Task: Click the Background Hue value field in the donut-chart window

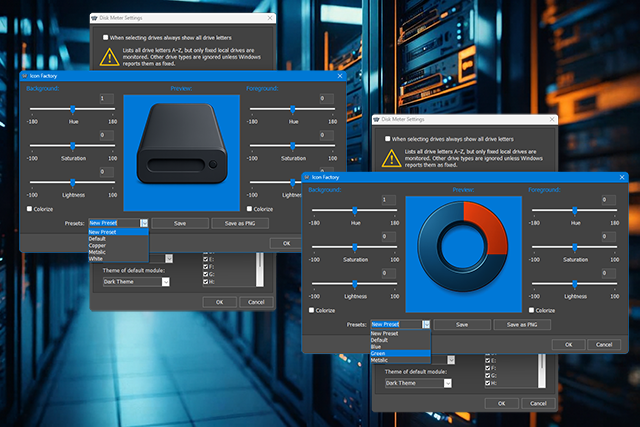Action: point(389,200)
